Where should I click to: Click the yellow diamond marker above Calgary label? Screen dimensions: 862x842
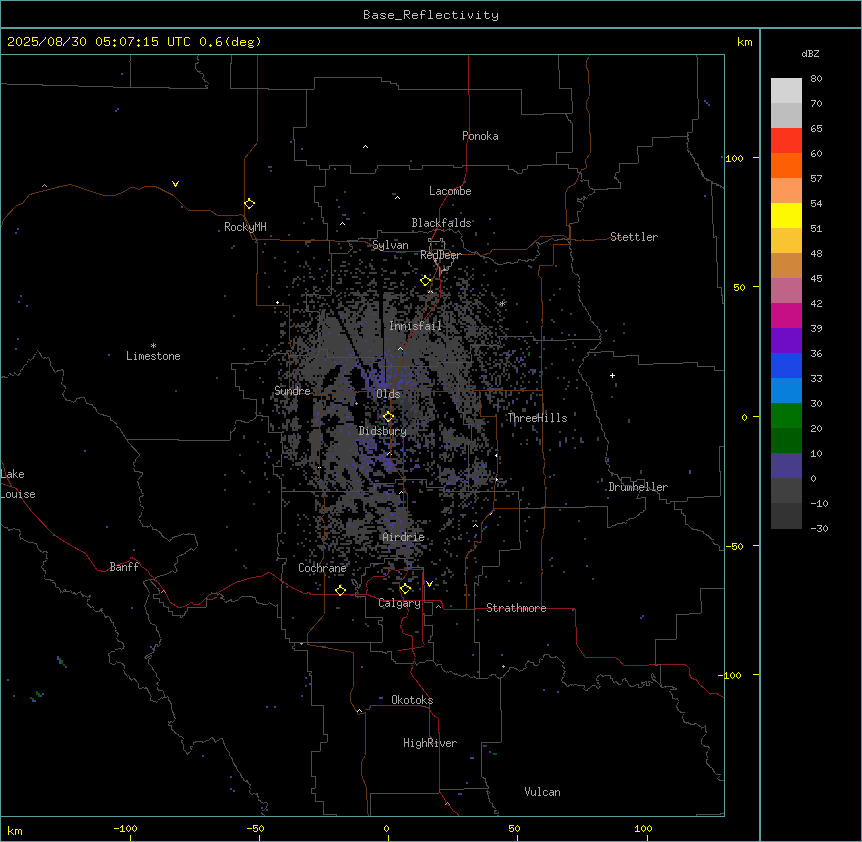coord(405,589)
